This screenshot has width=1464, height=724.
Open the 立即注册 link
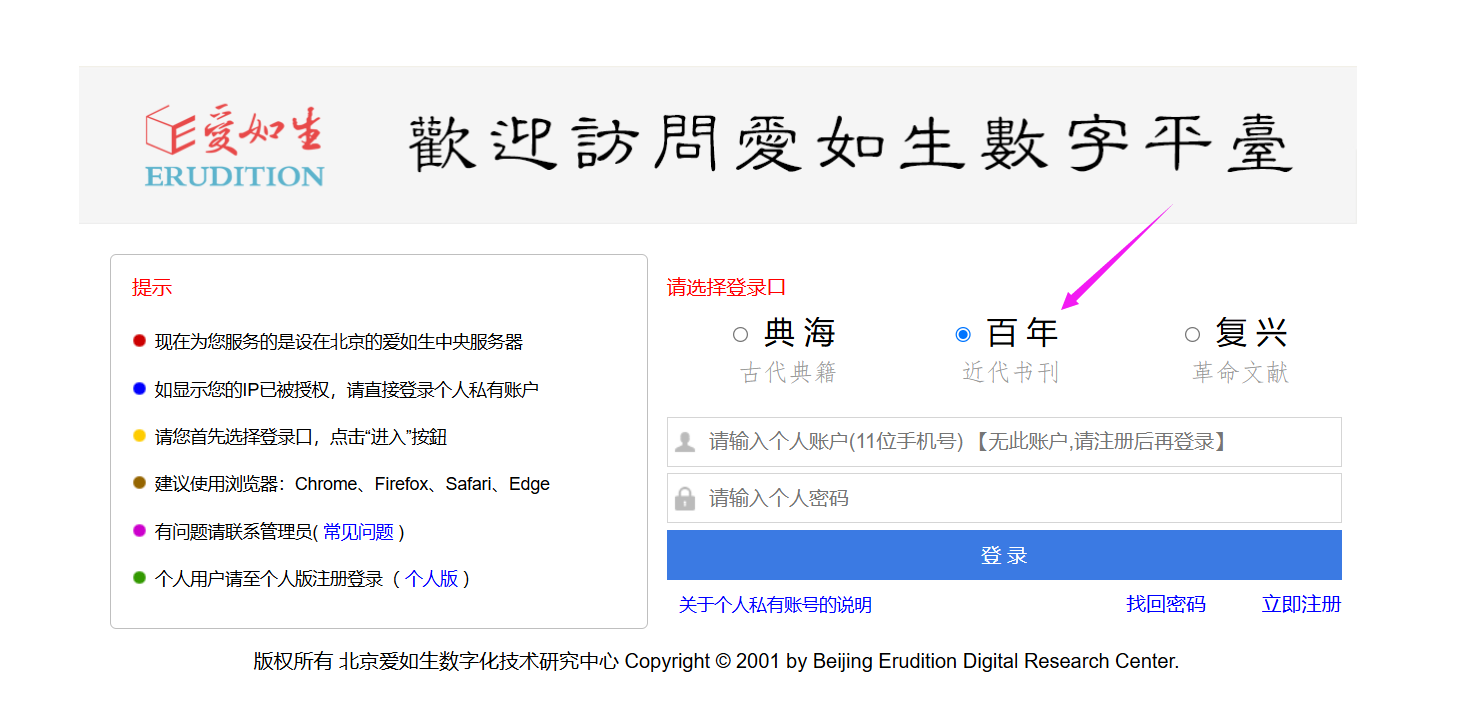pyautogui.click(x=1302, y=604)
